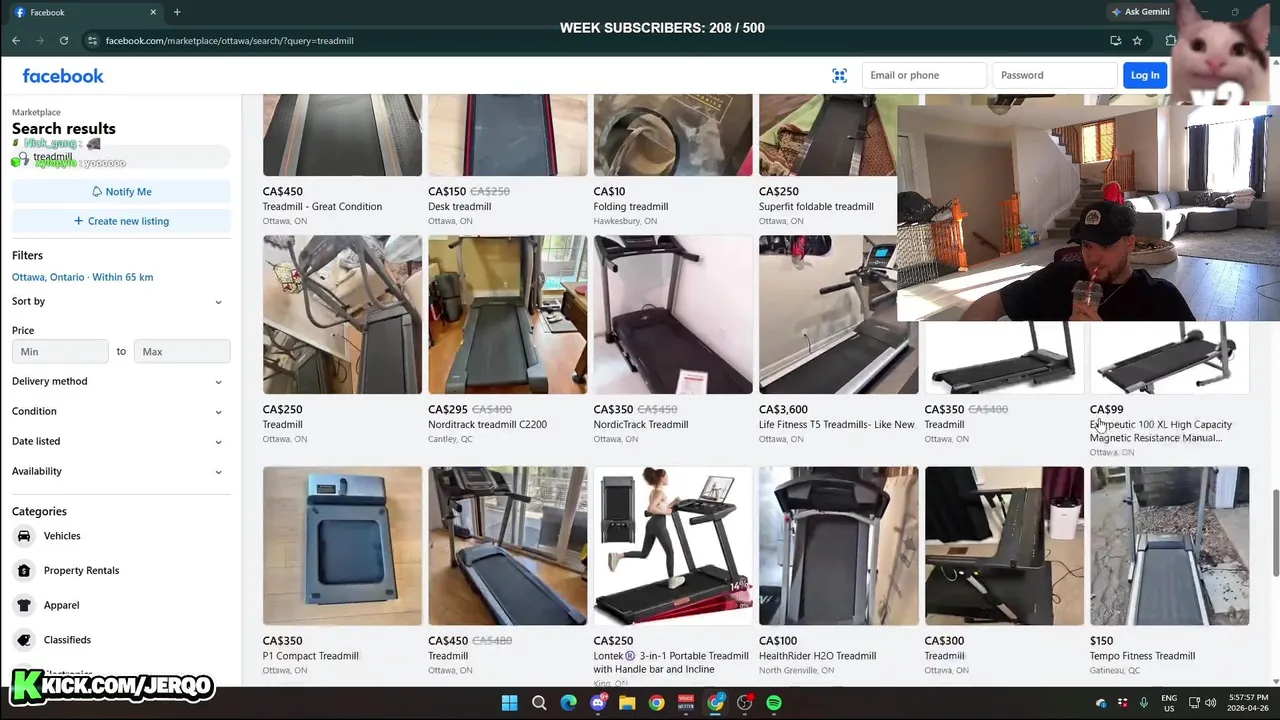Launch Microsoft Edge from taskbar

coord(568,703)
